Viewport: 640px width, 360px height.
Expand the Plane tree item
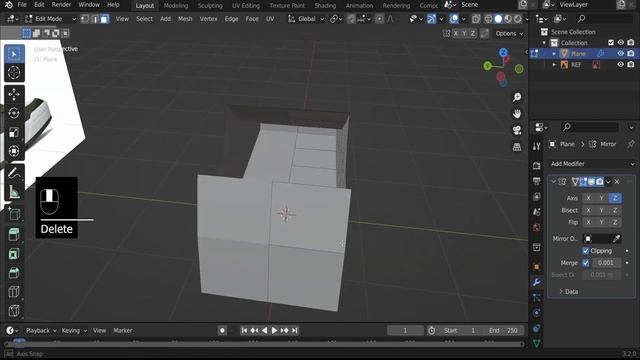554,53
